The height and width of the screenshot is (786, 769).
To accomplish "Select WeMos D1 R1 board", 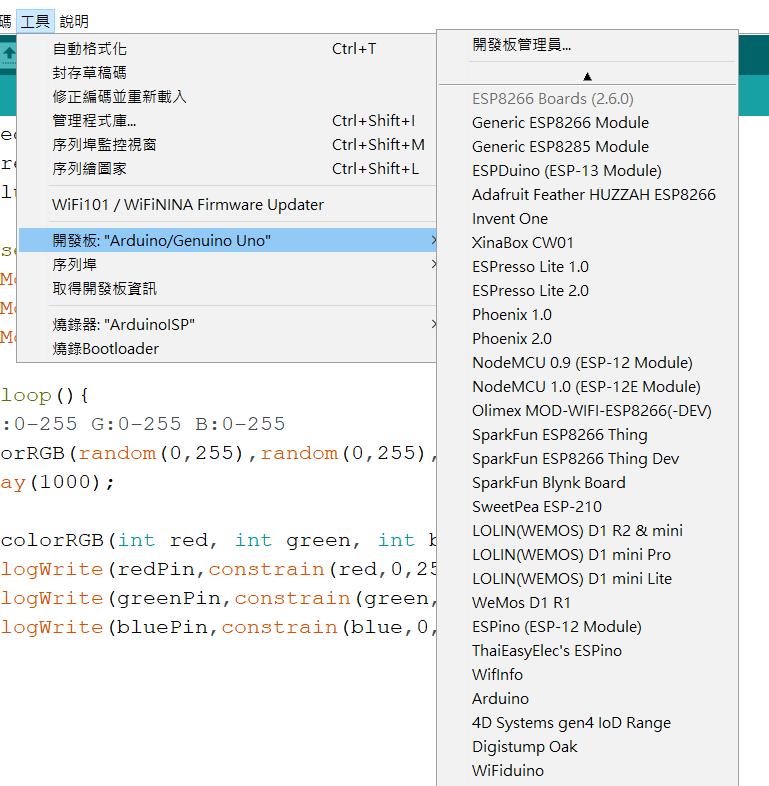I will [x=587, y=603].
